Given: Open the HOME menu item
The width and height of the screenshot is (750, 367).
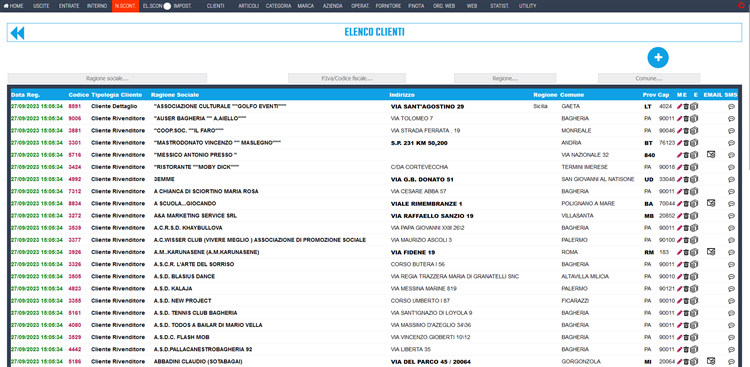Looking at the screenshot, I should tap(13, 6).
